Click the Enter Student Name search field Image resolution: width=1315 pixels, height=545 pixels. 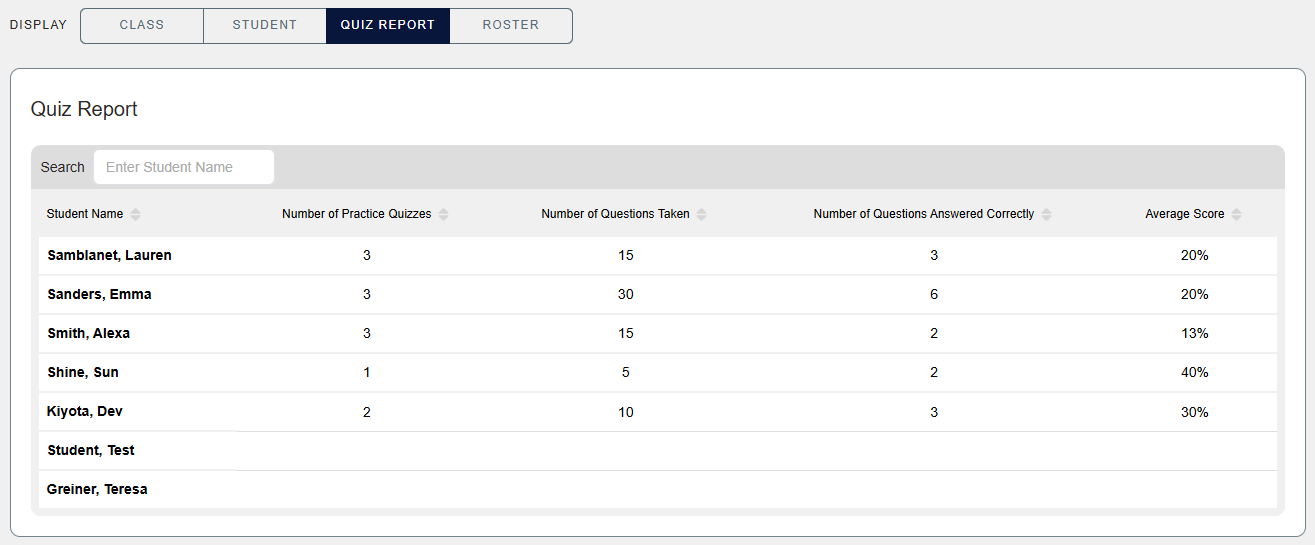[x=184, y=167]
